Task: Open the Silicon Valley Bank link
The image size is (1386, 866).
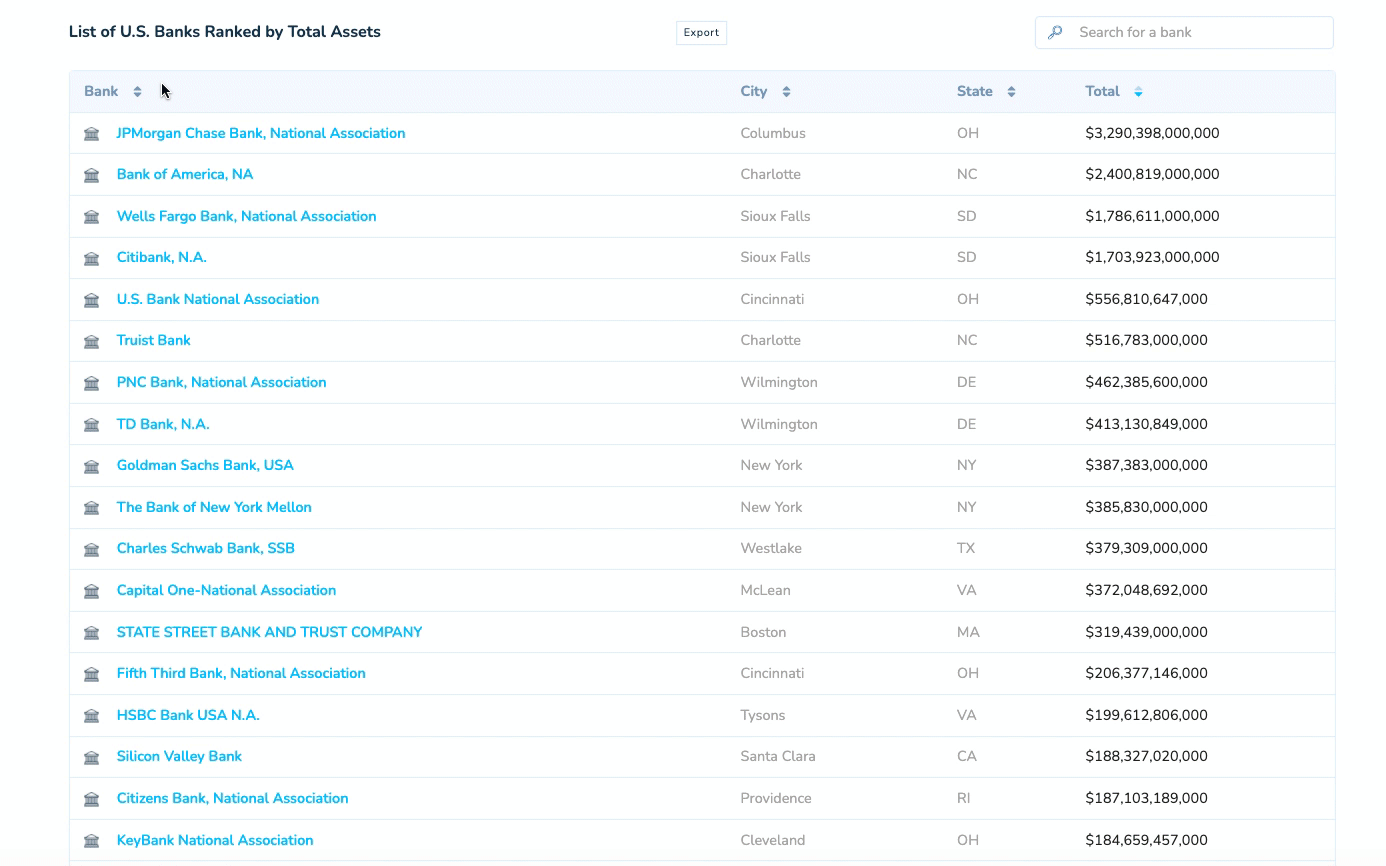Action: click(180, 756)
